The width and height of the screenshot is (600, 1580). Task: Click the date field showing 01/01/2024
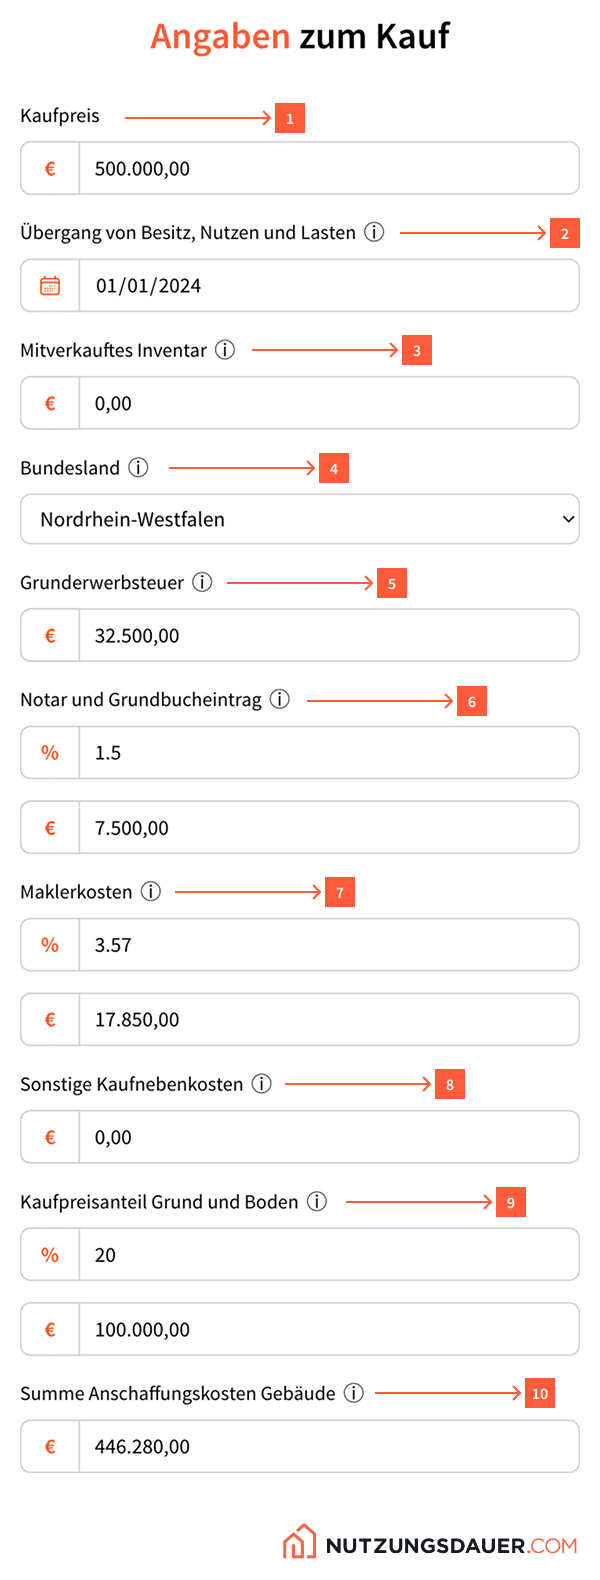click(328, 286)
